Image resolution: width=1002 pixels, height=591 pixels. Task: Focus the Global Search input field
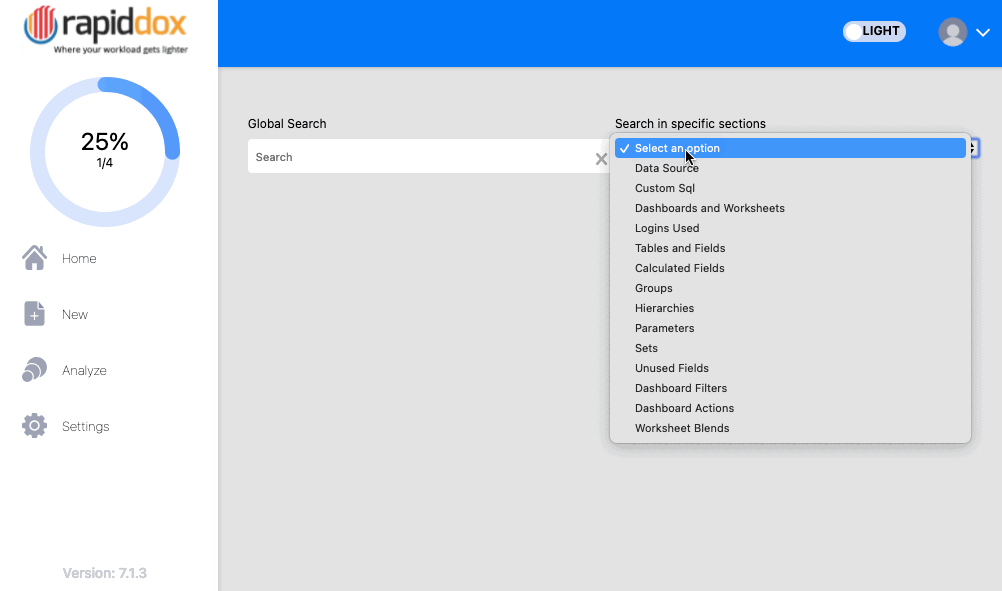[x=420, y=157]
